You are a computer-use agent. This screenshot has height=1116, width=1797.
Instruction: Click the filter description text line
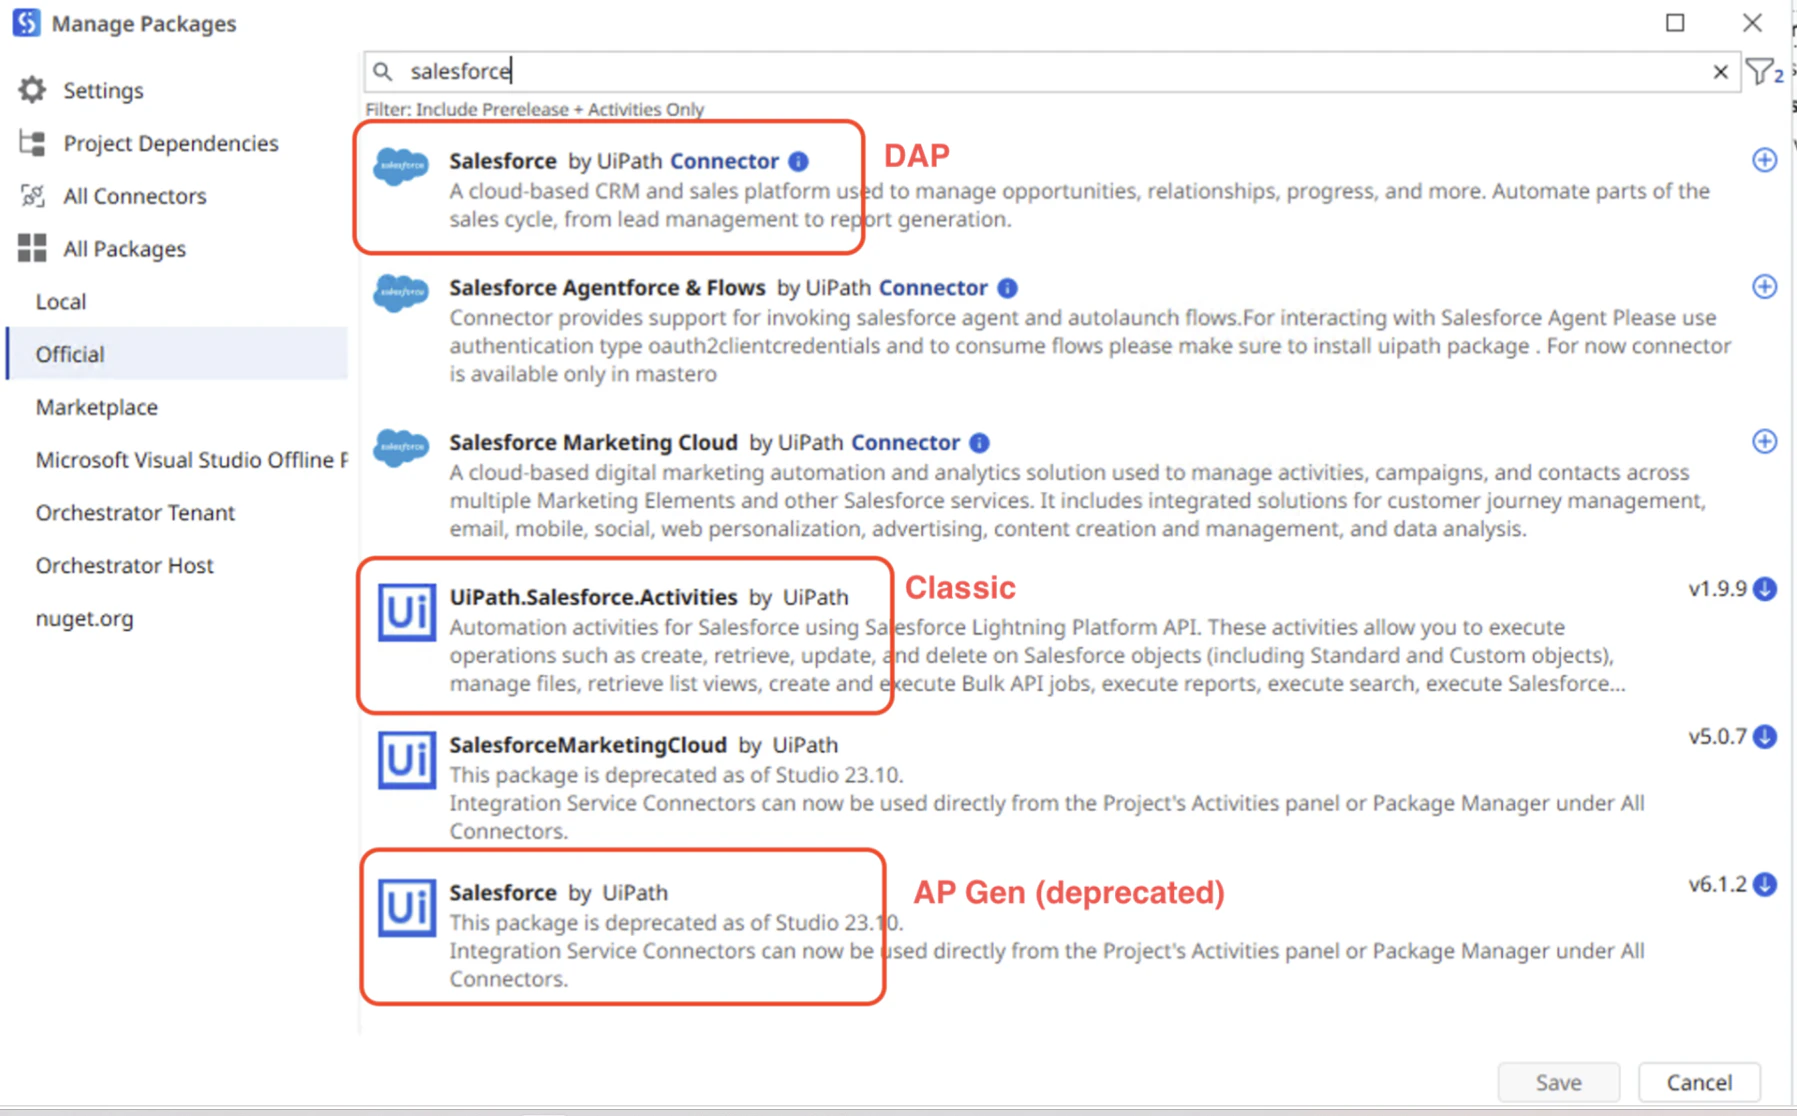(x=534, y=109)
